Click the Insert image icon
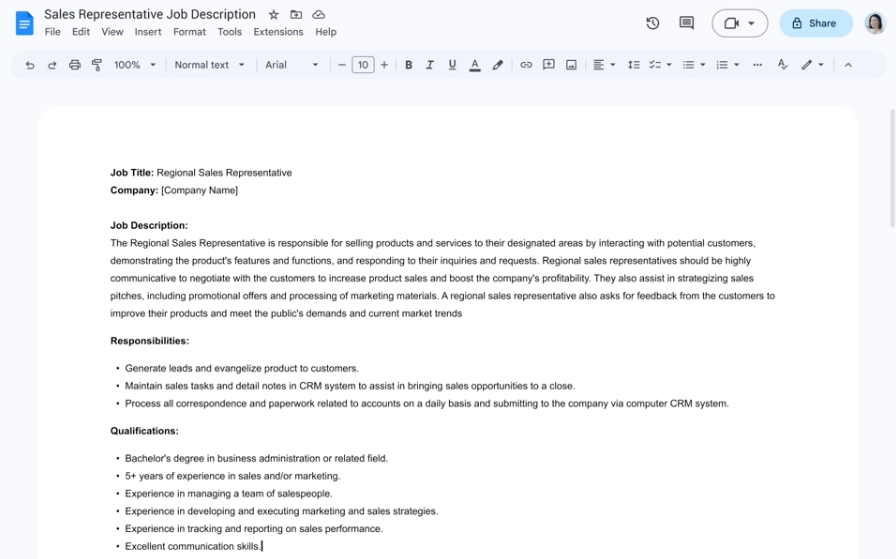The width and height of the screenshot is (896, 559). (x=571, y=65)
